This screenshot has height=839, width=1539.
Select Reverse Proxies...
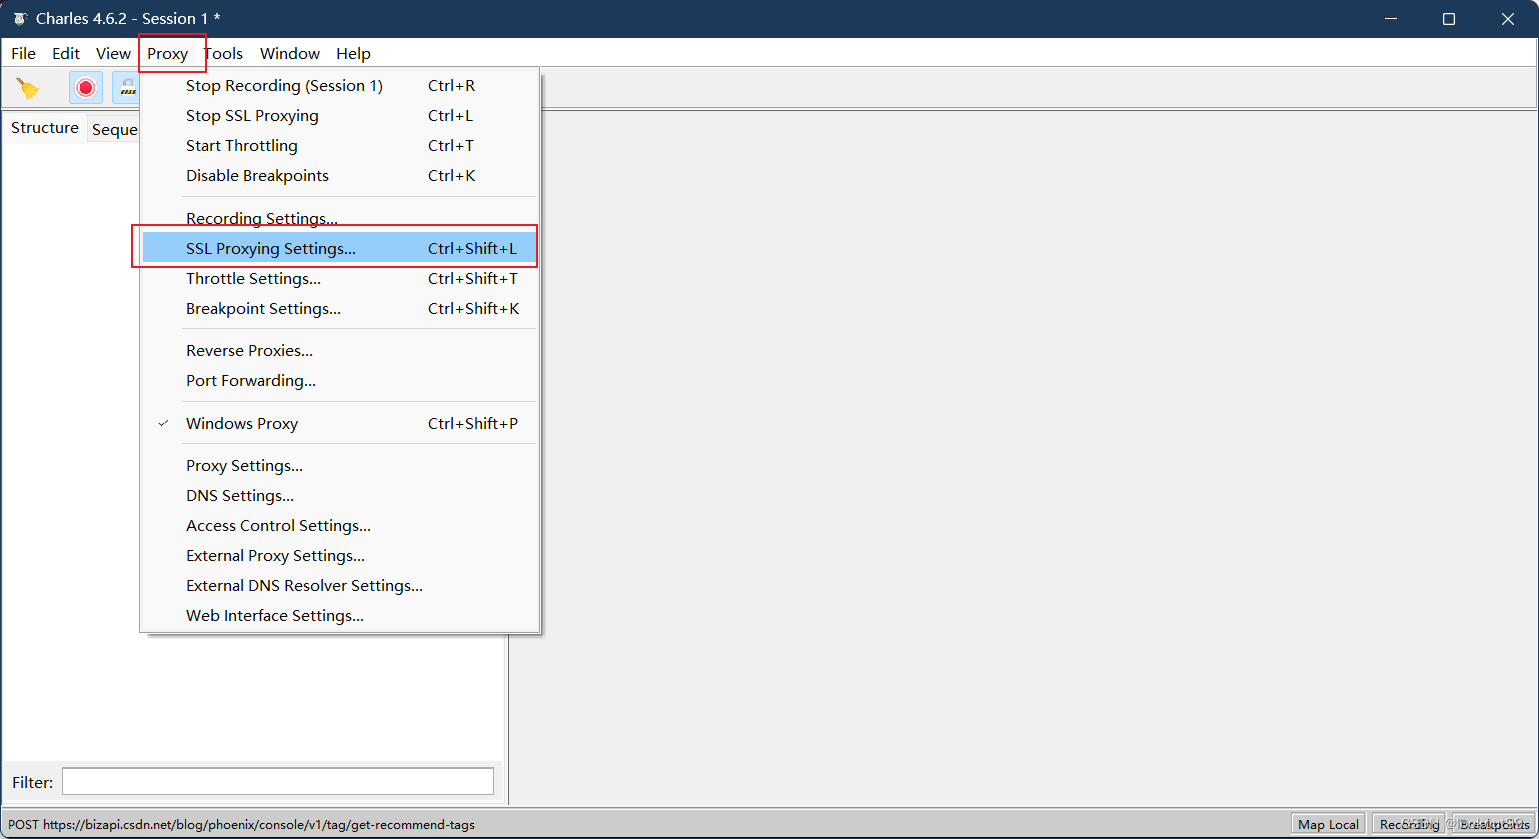(340, 351)
